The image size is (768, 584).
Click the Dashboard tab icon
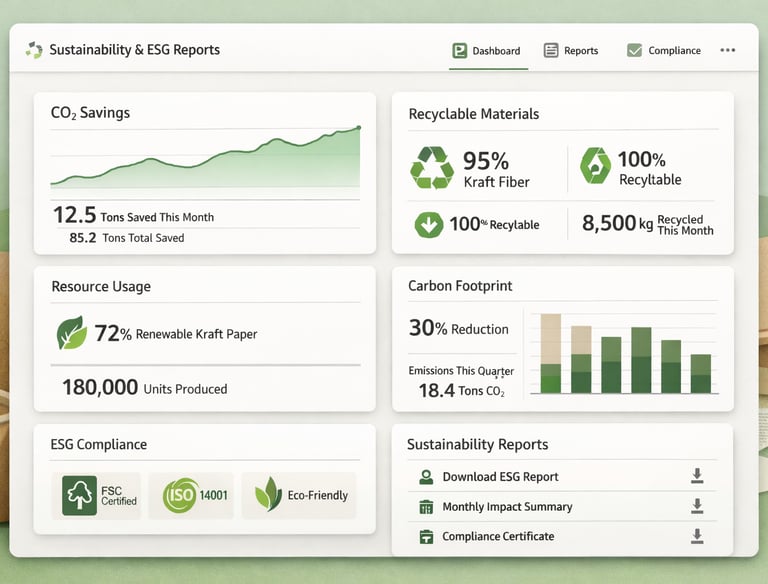tap(459, 50)
